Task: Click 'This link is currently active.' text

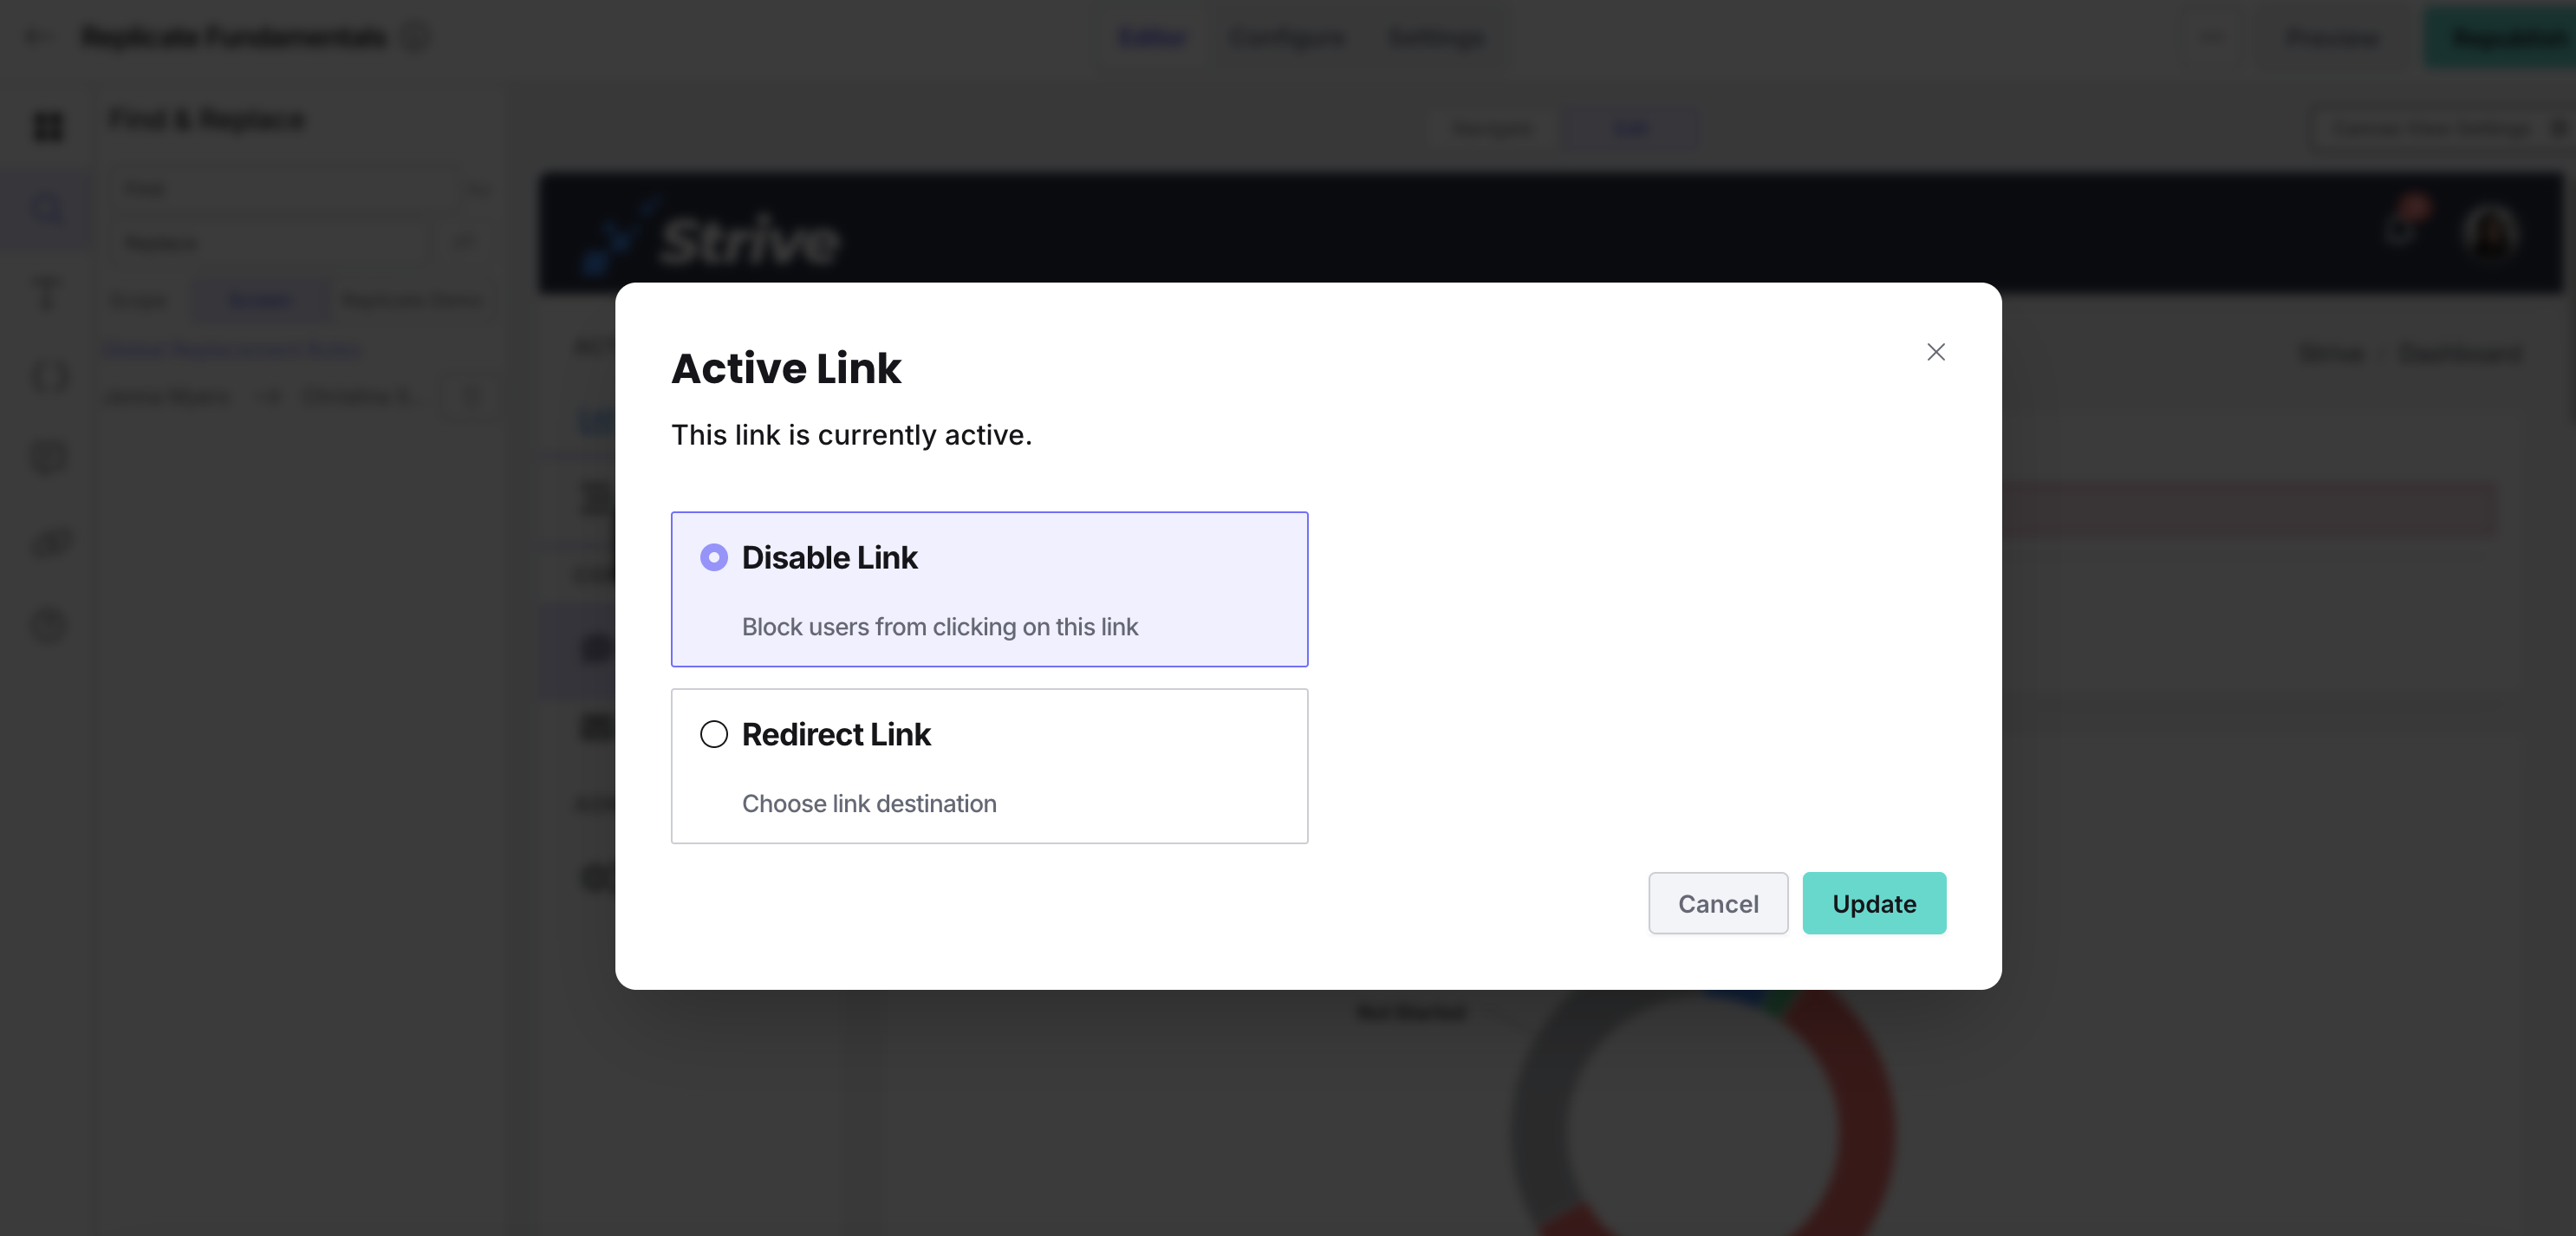Action: pyautogui.click(x=851, y=435)
